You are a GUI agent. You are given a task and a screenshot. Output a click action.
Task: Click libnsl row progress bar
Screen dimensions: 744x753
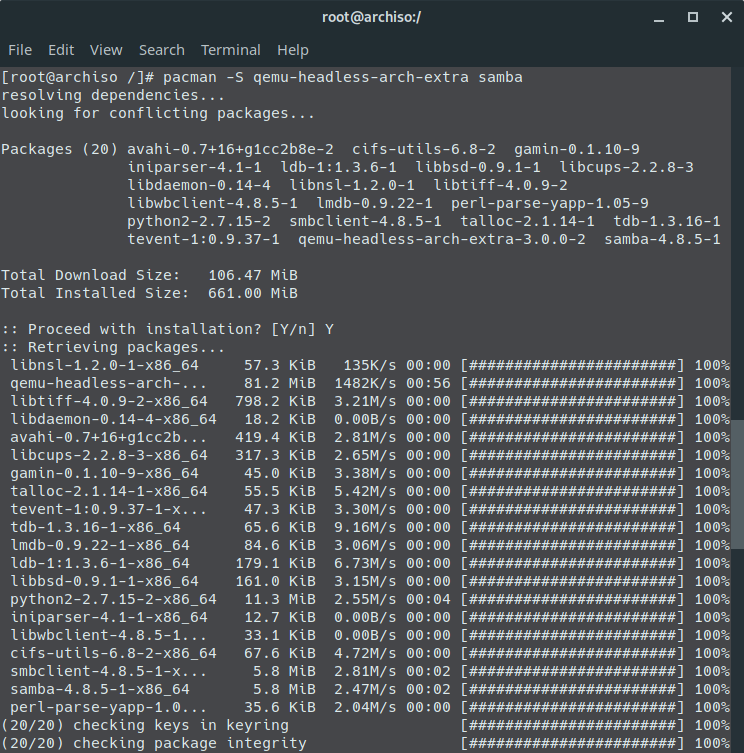572,365
